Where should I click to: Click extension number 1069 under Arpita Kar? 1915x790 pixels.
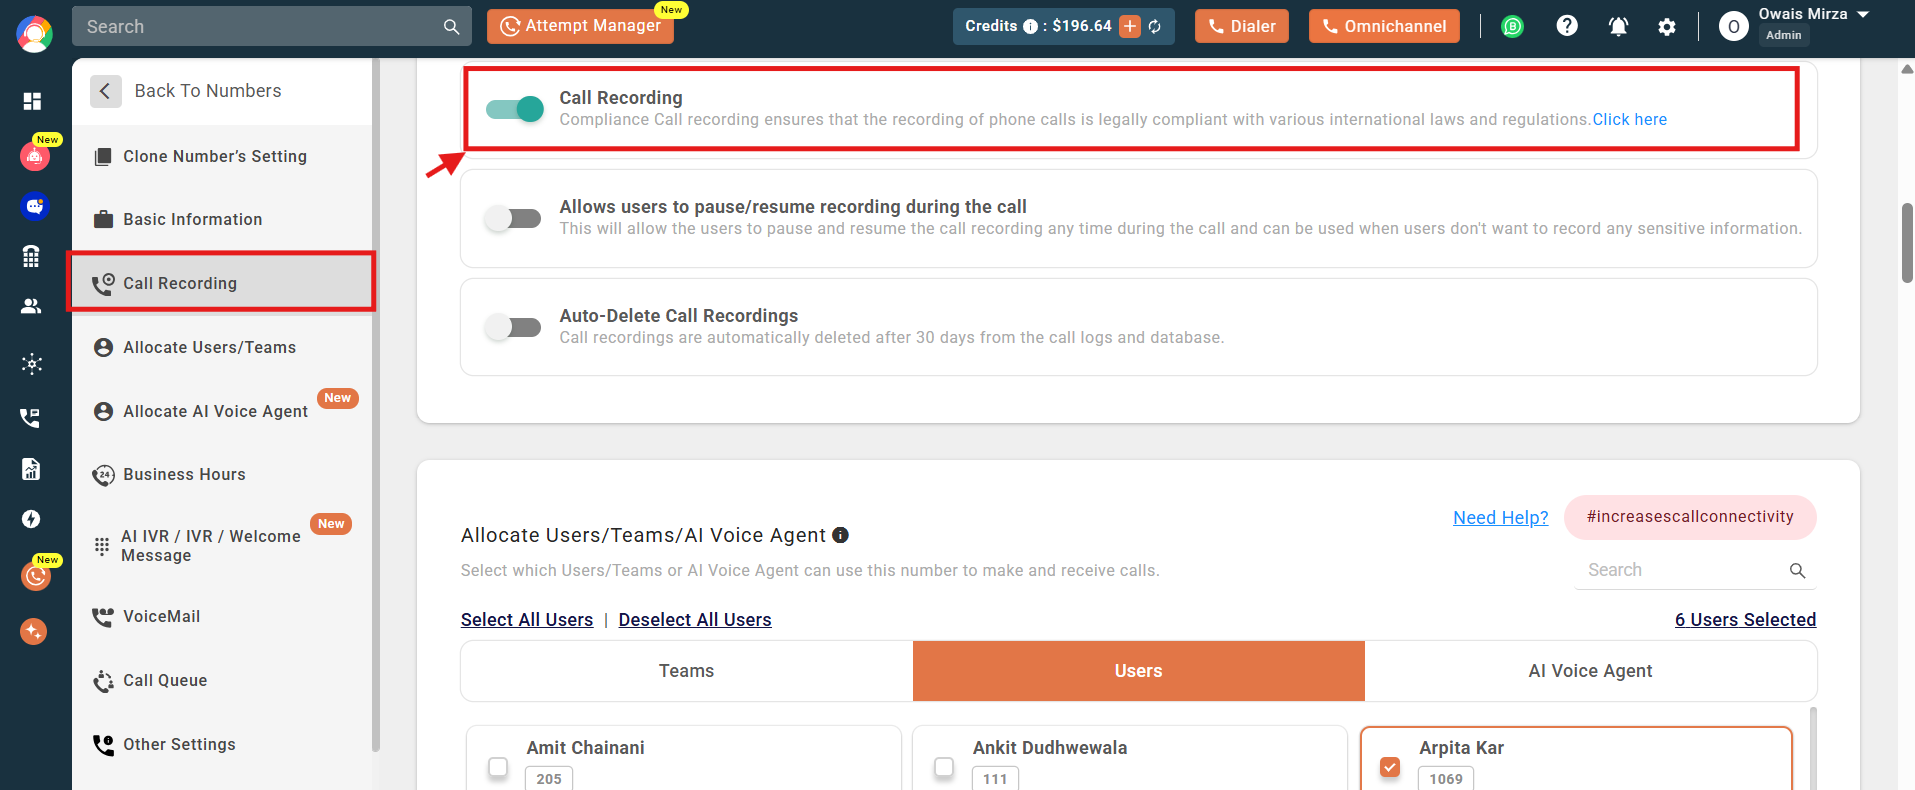[x=1446, y=778]
